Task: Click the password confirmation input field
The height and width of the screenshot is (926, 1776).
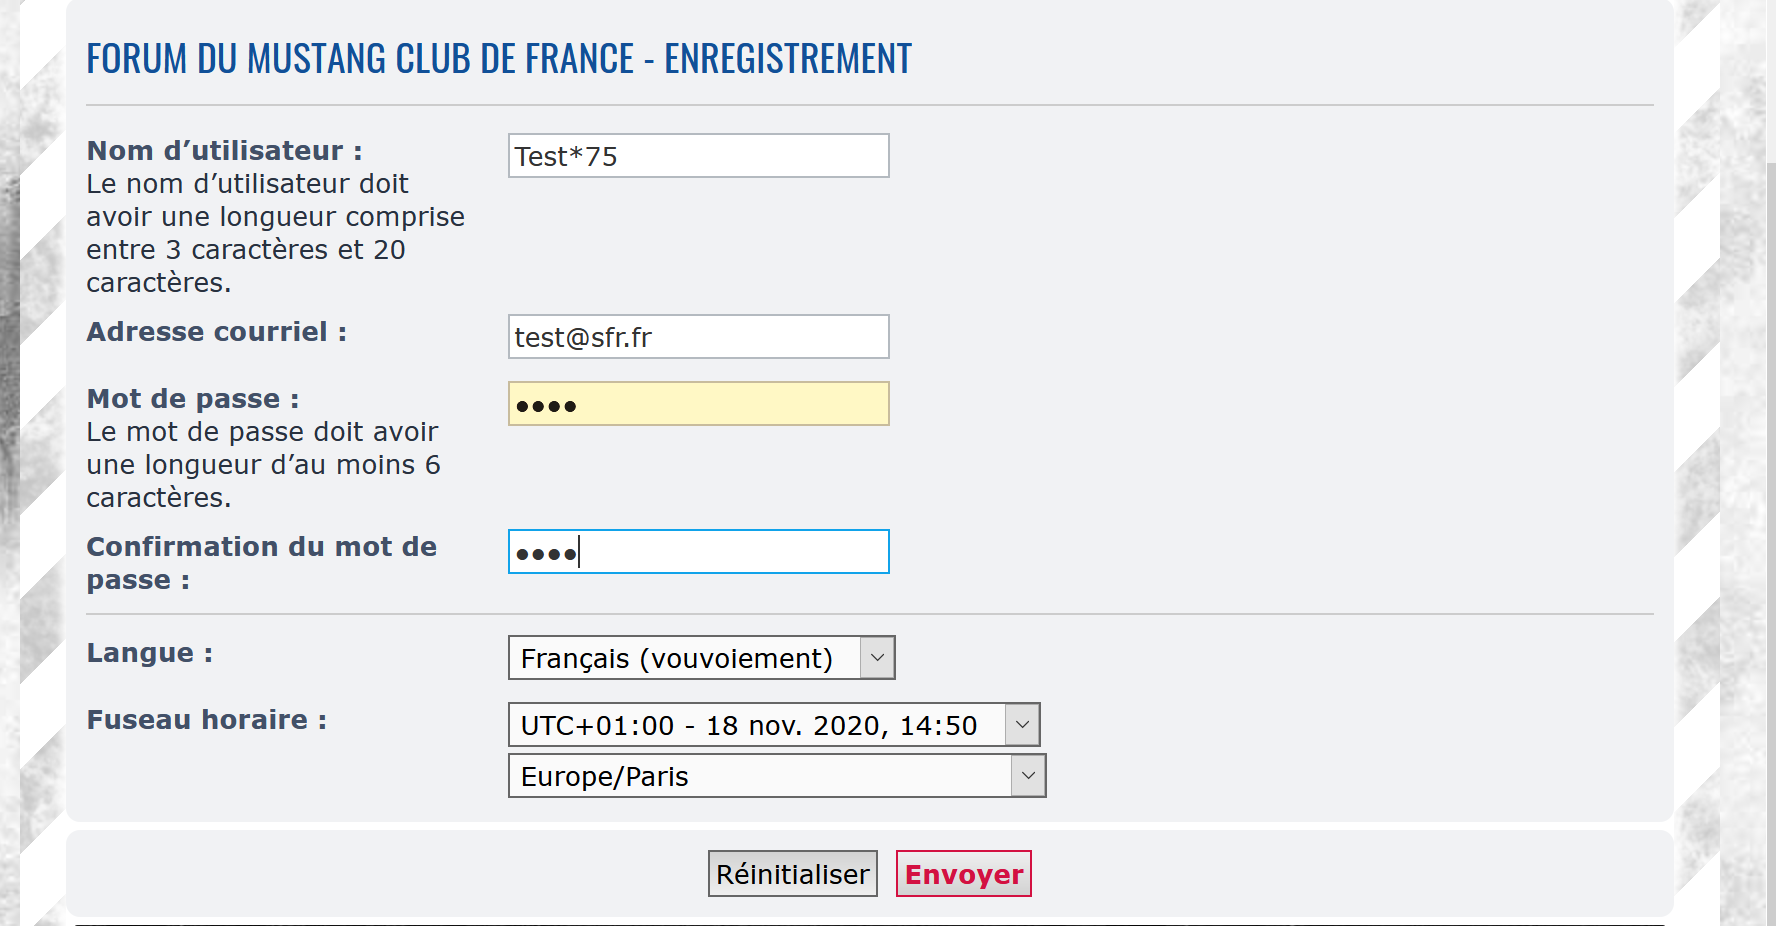Action: click(698, 552)
